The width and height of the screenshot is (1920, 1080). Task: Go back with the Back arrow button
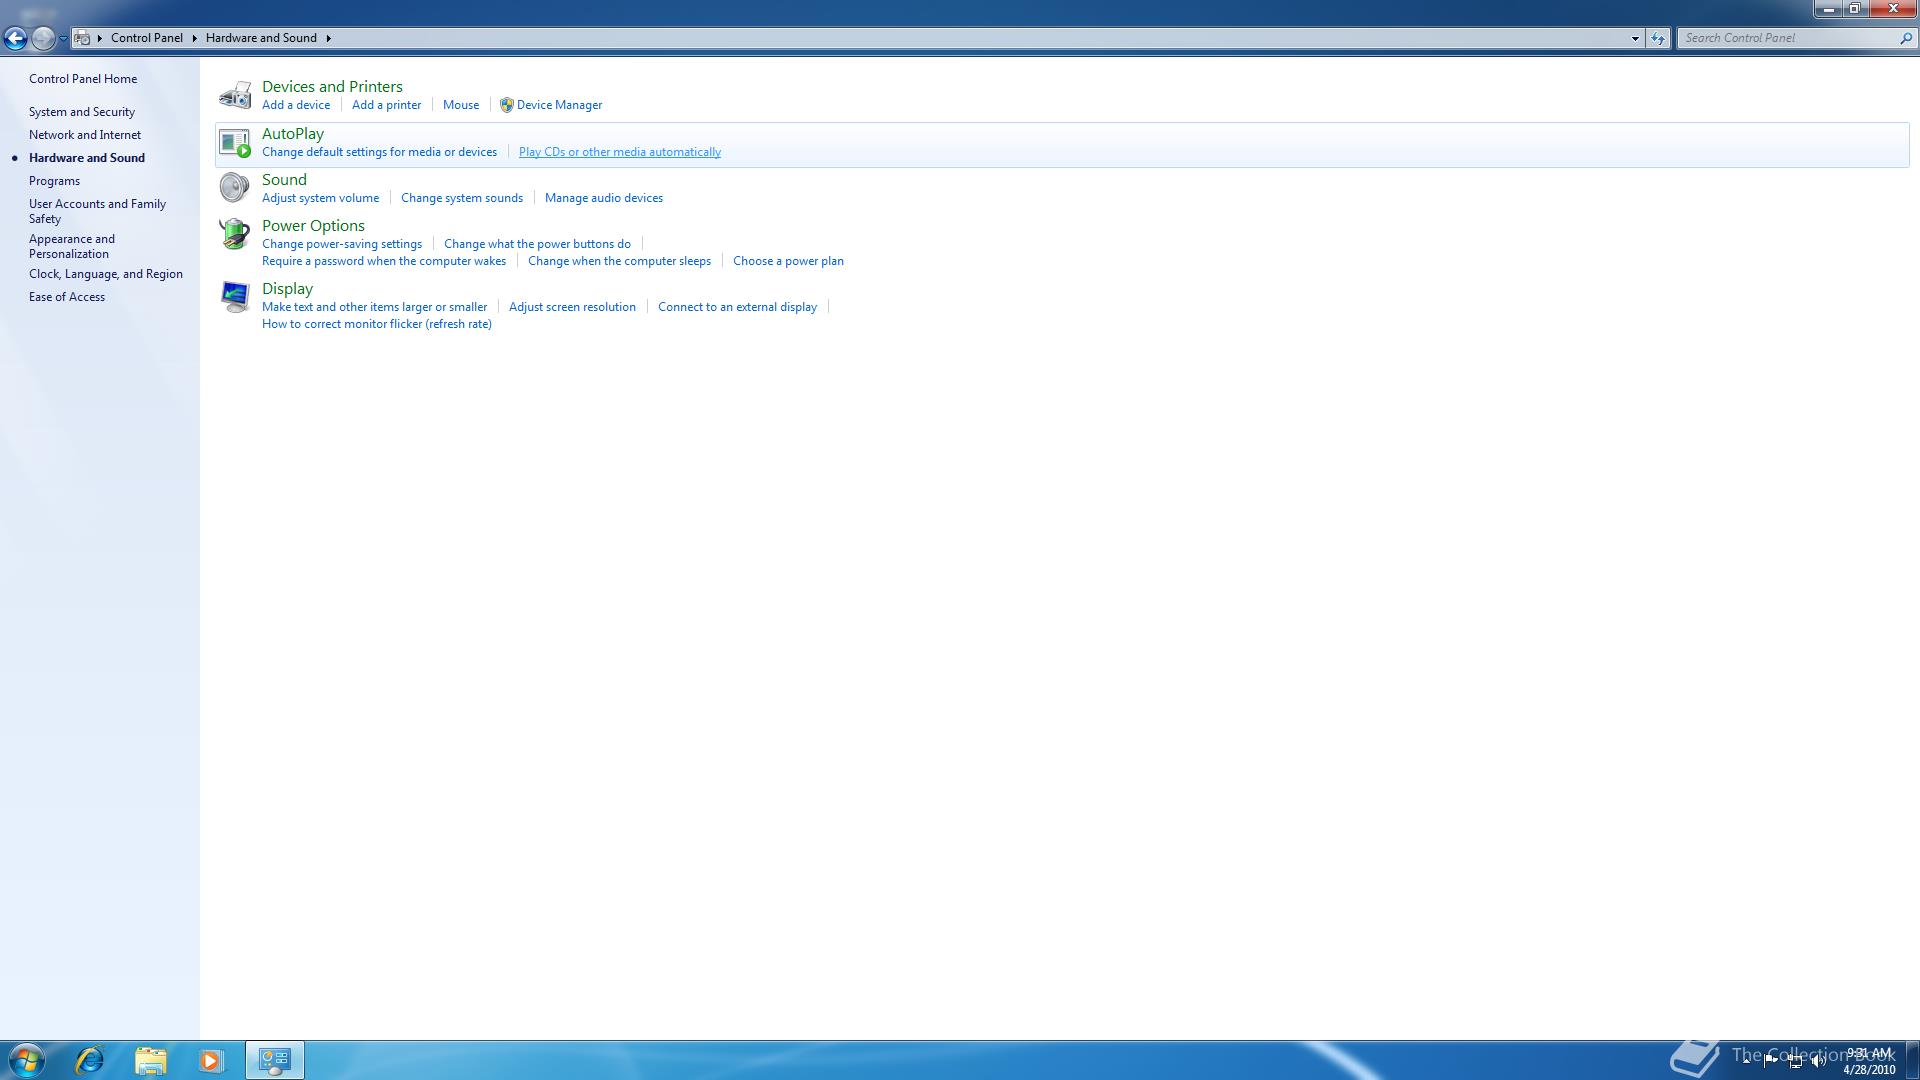(15, 38)
